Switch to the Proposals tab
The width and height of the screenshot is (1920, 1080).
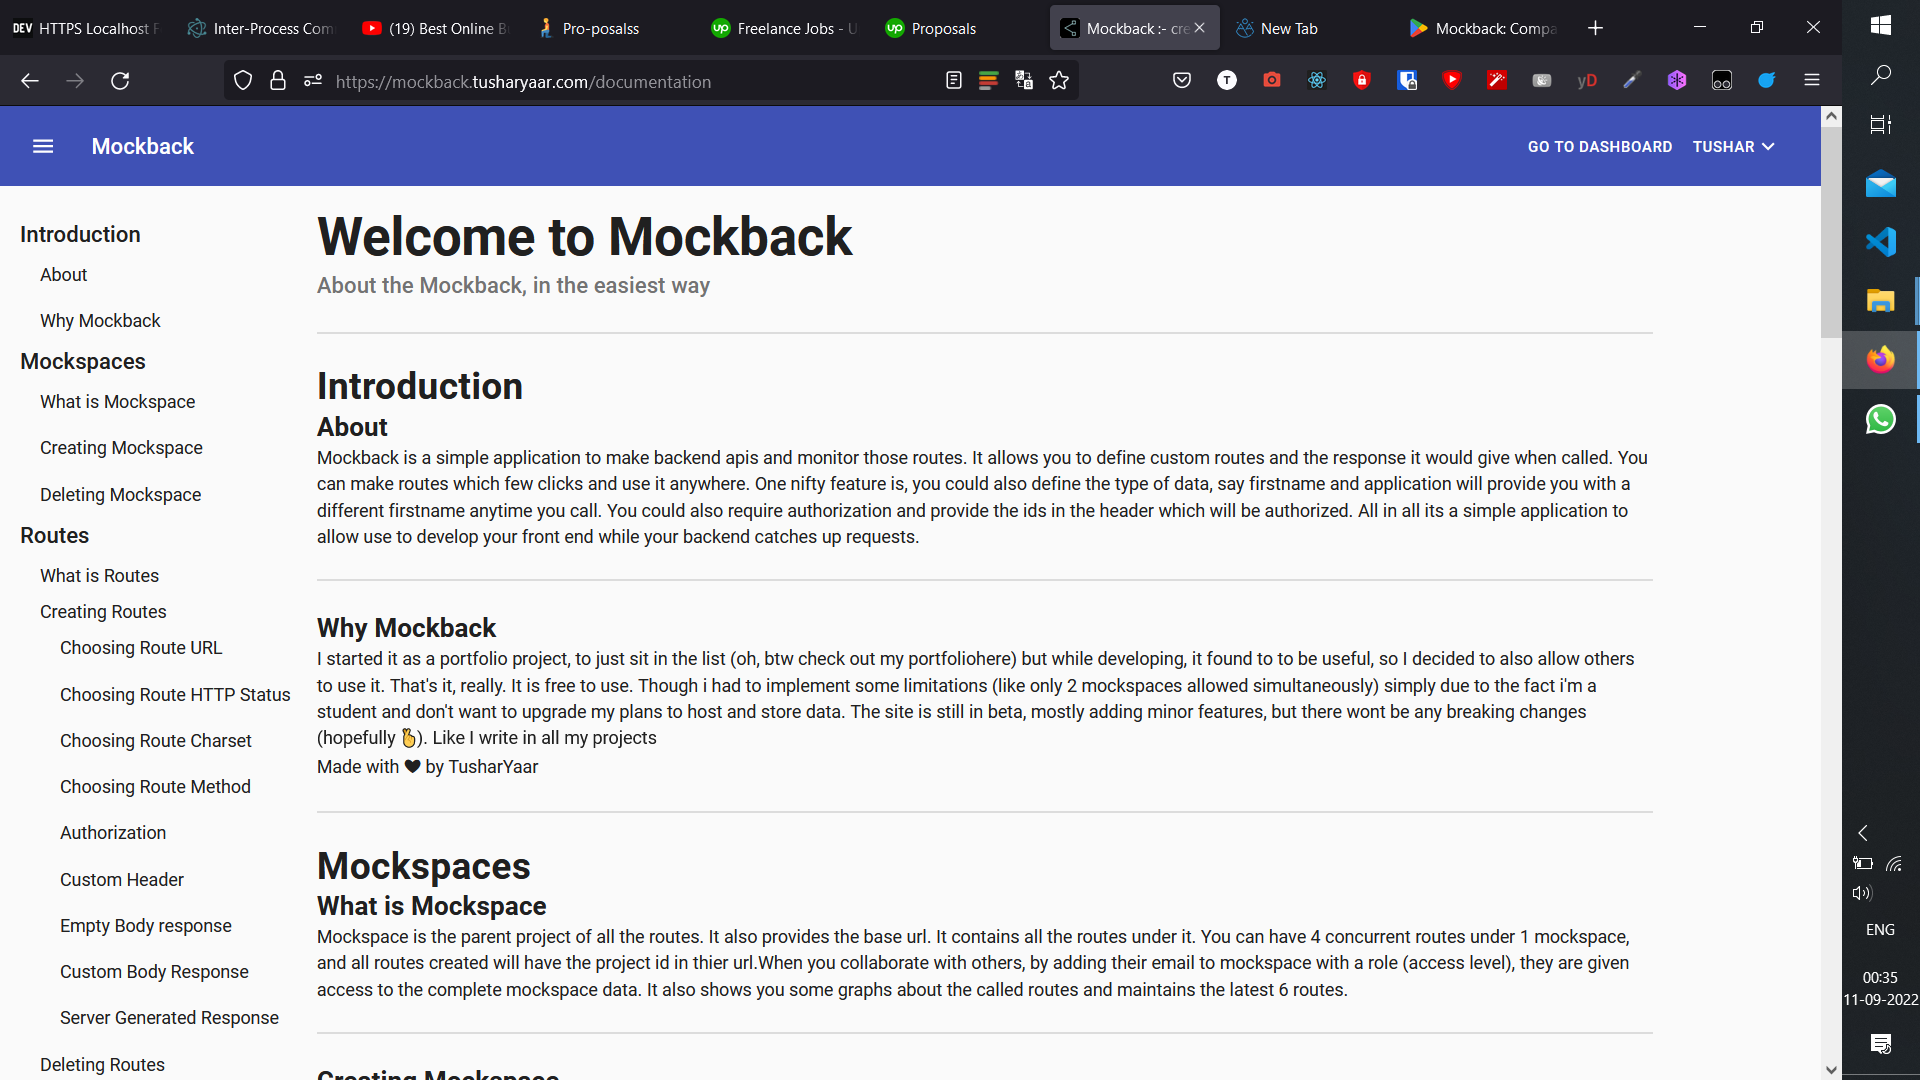[943, 28]
